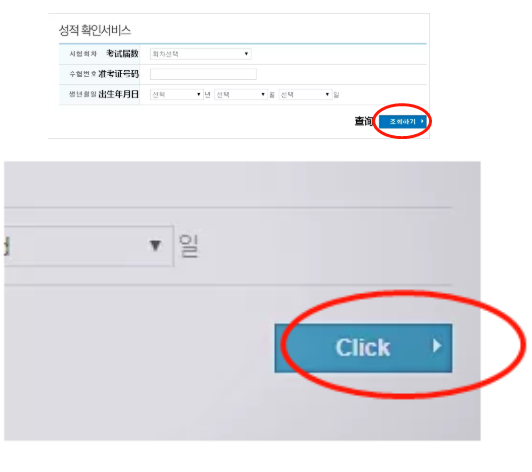532x472 pixels.
Task: Click the arrow on the birth year dropdown
Action: [199, 94]
